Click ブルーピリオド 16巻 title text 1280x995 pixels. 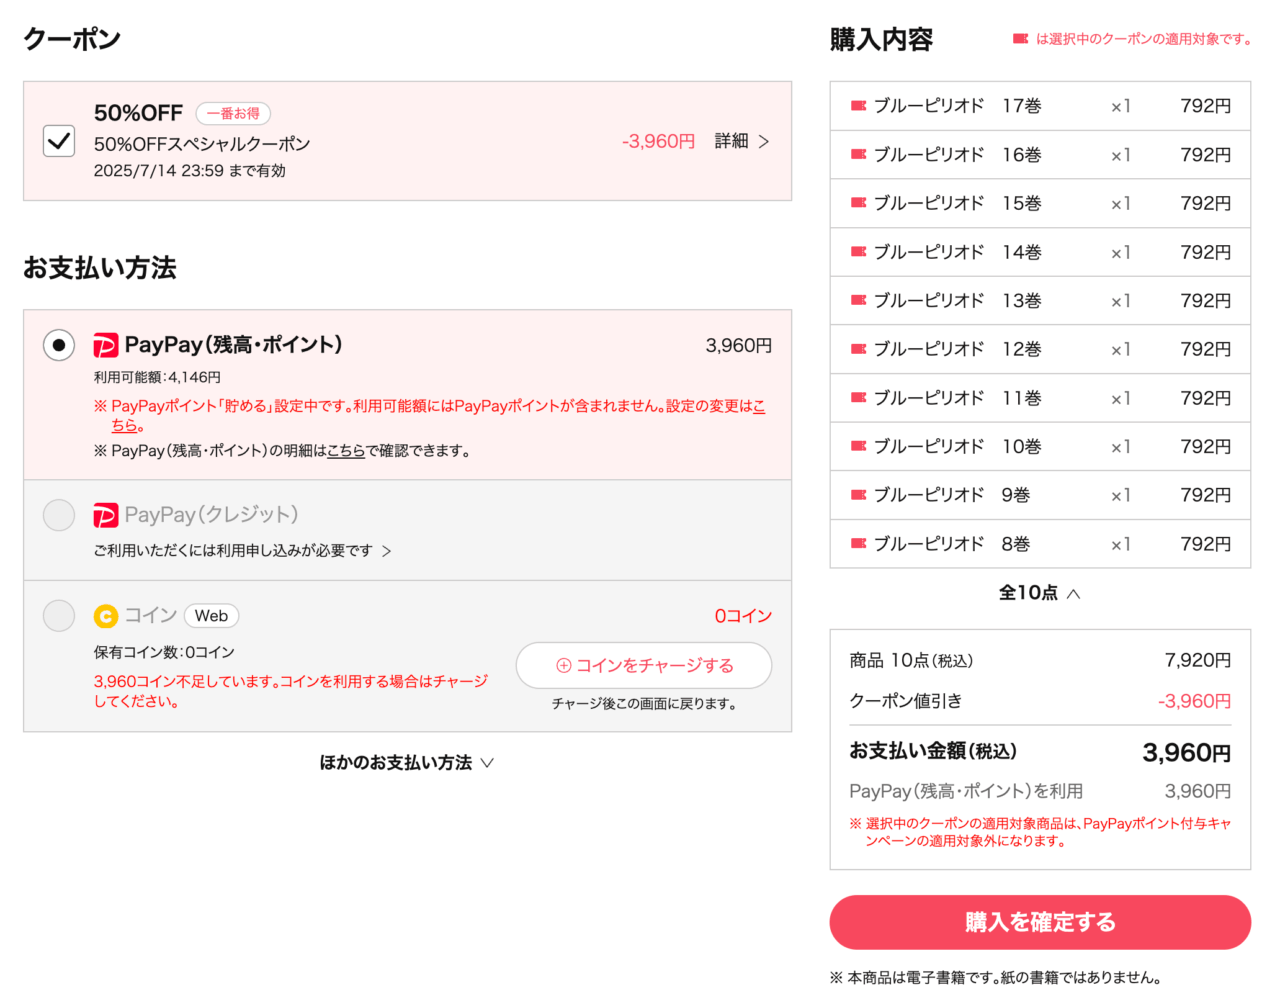(958, 154)
